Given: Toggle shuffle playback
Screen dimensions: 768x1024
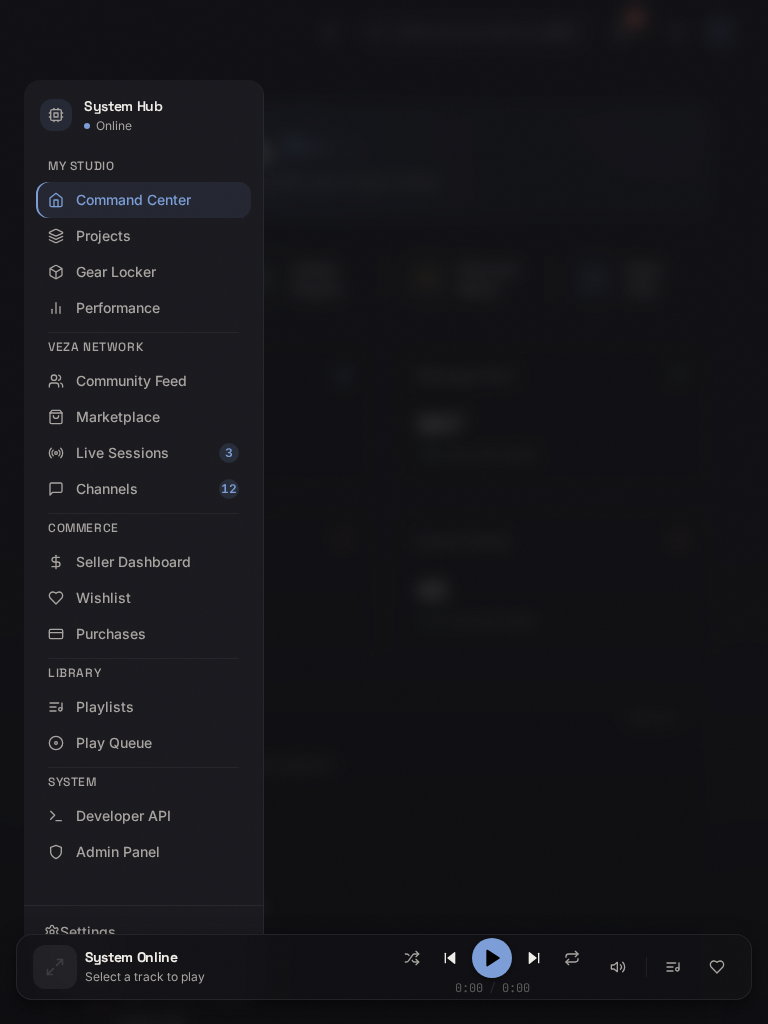Looking at the screenshot, I should [412, 958].
